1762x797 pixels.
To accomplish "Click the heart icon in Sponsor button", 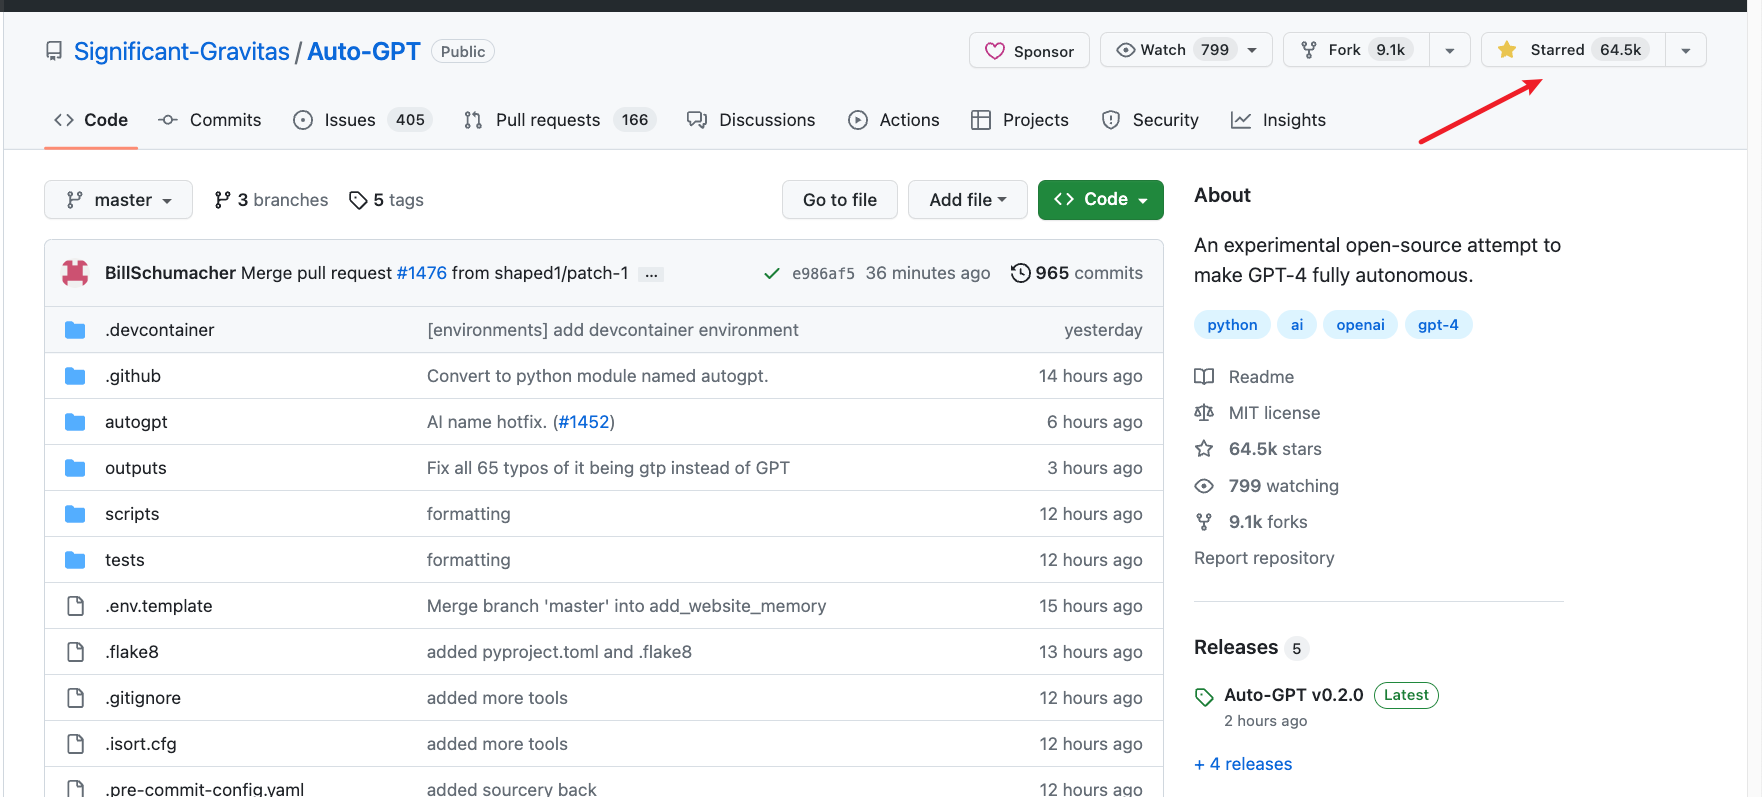I will coord(994,51).
